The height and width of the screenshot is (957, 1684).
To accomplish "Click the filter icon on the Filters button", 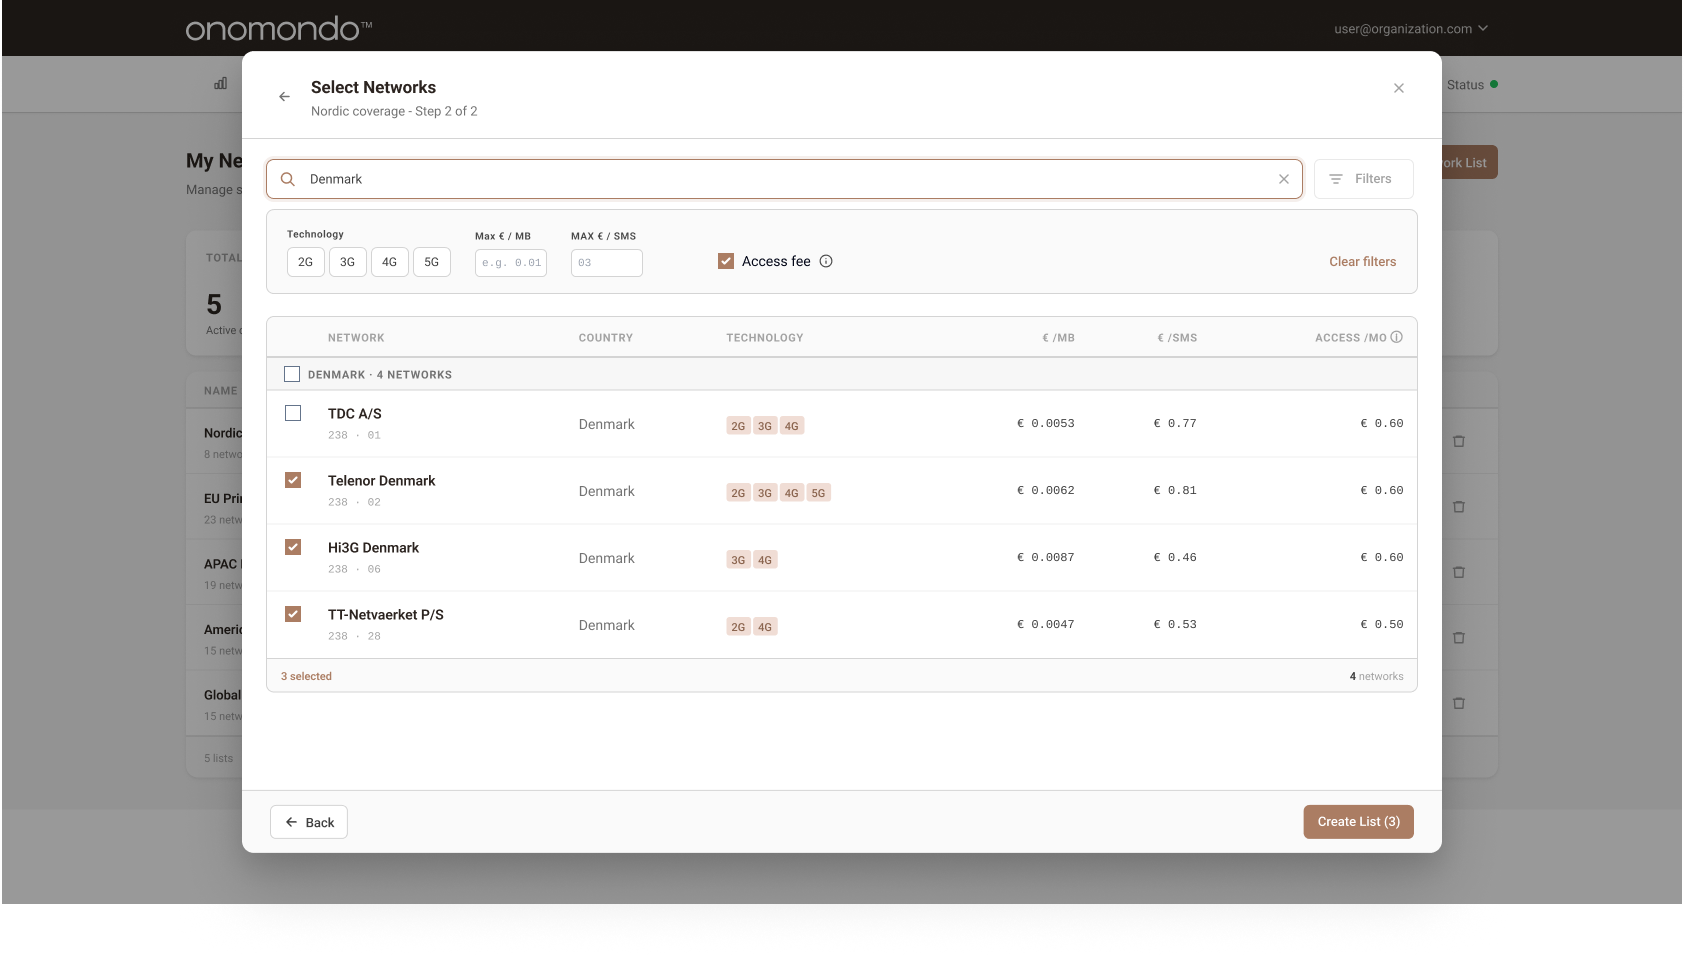I will (x=1337, y=178).
